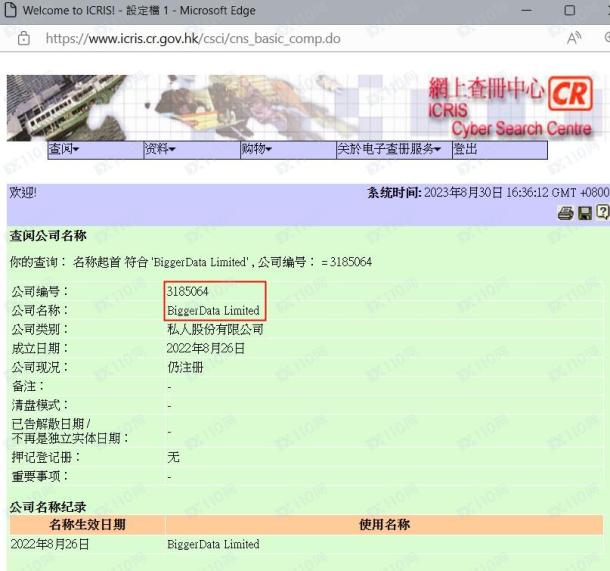Click the 登出 logout menu item
This screenshot has height=571, width=610.
click(x=500, y=149)
